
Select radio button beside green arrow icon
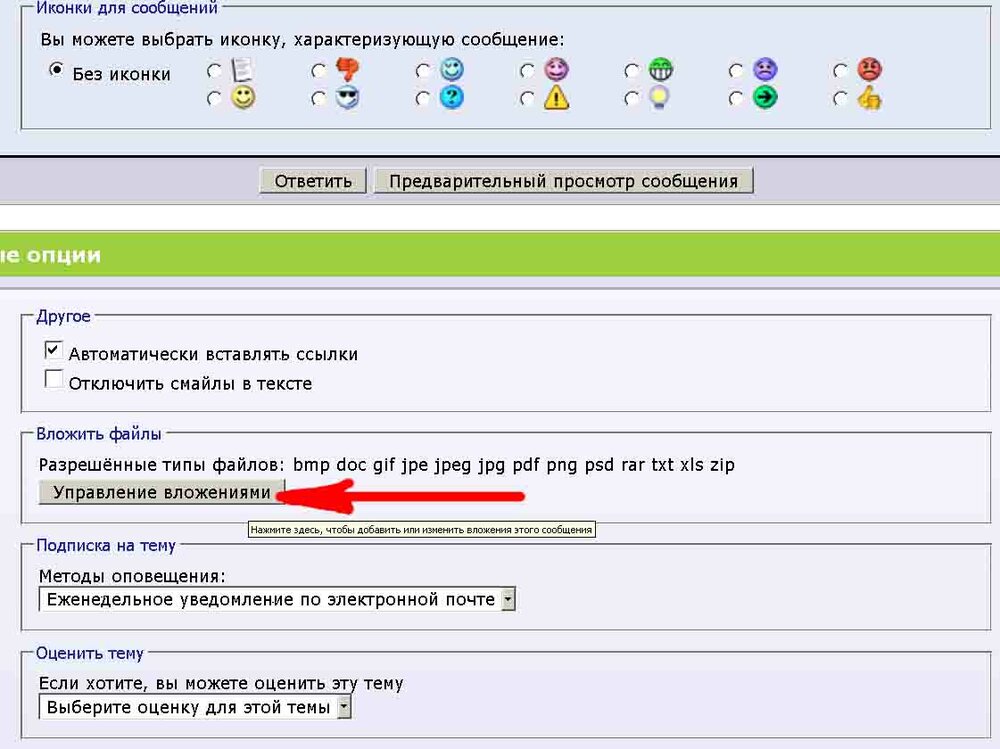click(x=736, y=99)
